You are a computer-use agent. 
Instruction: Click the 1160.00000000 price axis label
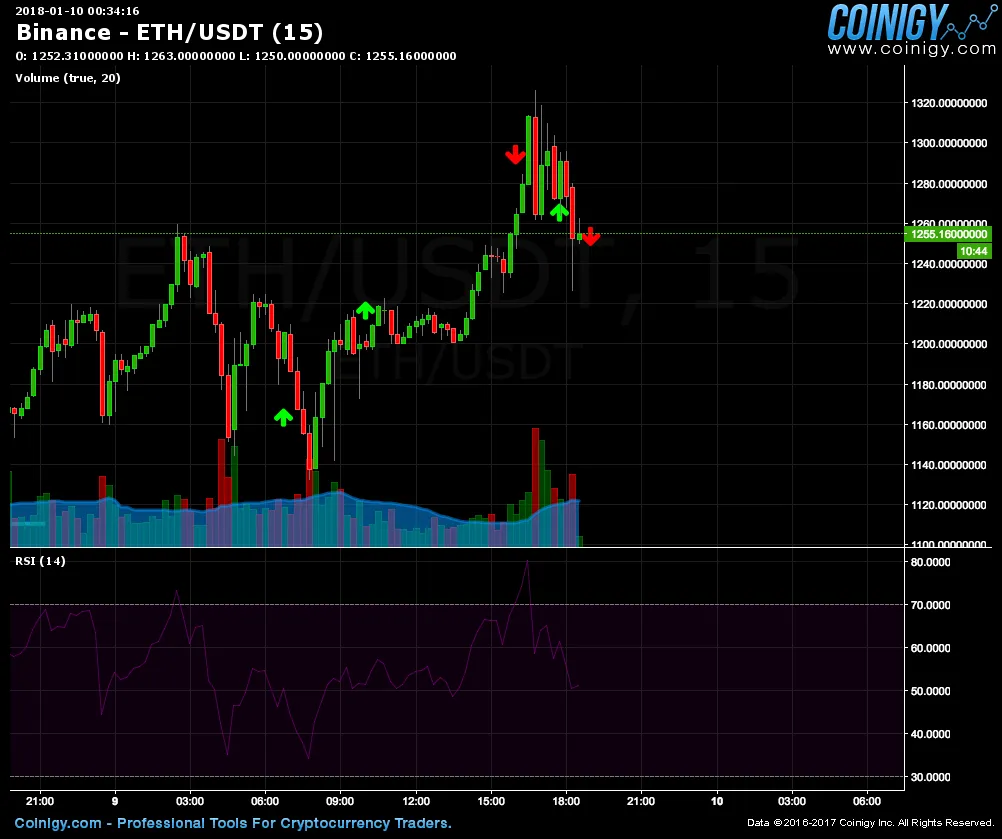tap(949, 425)
